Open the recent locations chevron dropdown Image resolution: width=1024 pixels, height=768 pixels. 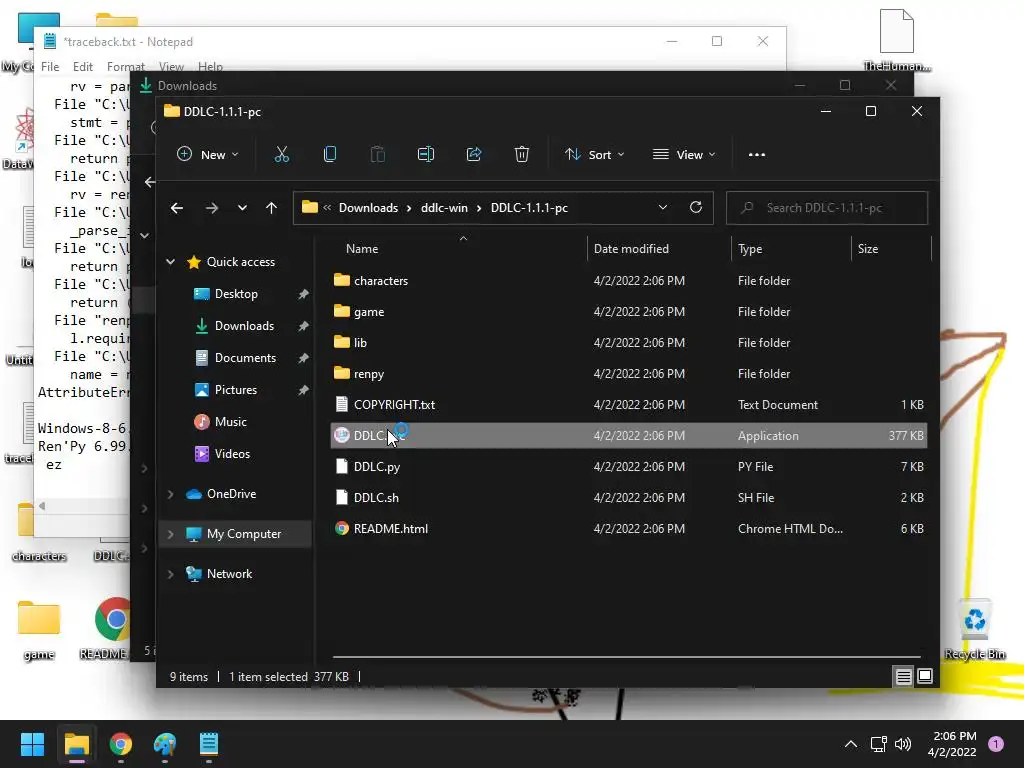242,208
